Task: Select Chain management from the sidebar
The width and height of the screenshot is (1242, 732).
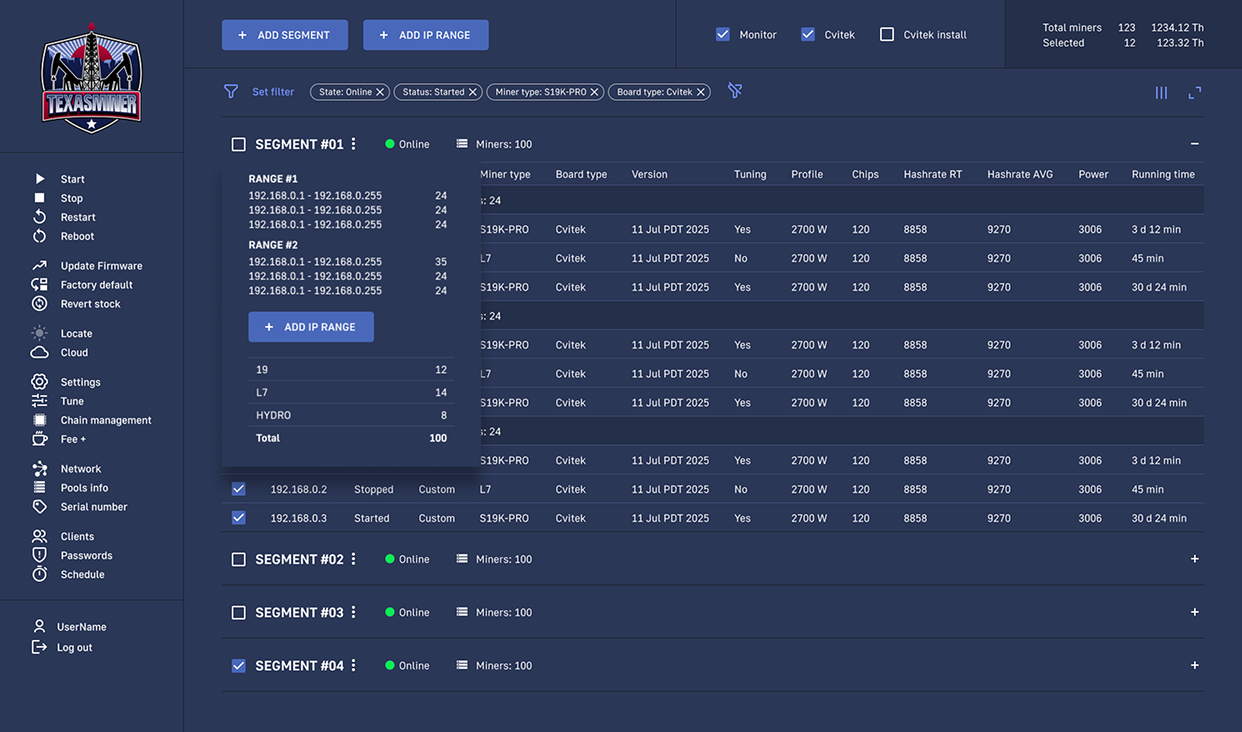Action: coord(40,419)
